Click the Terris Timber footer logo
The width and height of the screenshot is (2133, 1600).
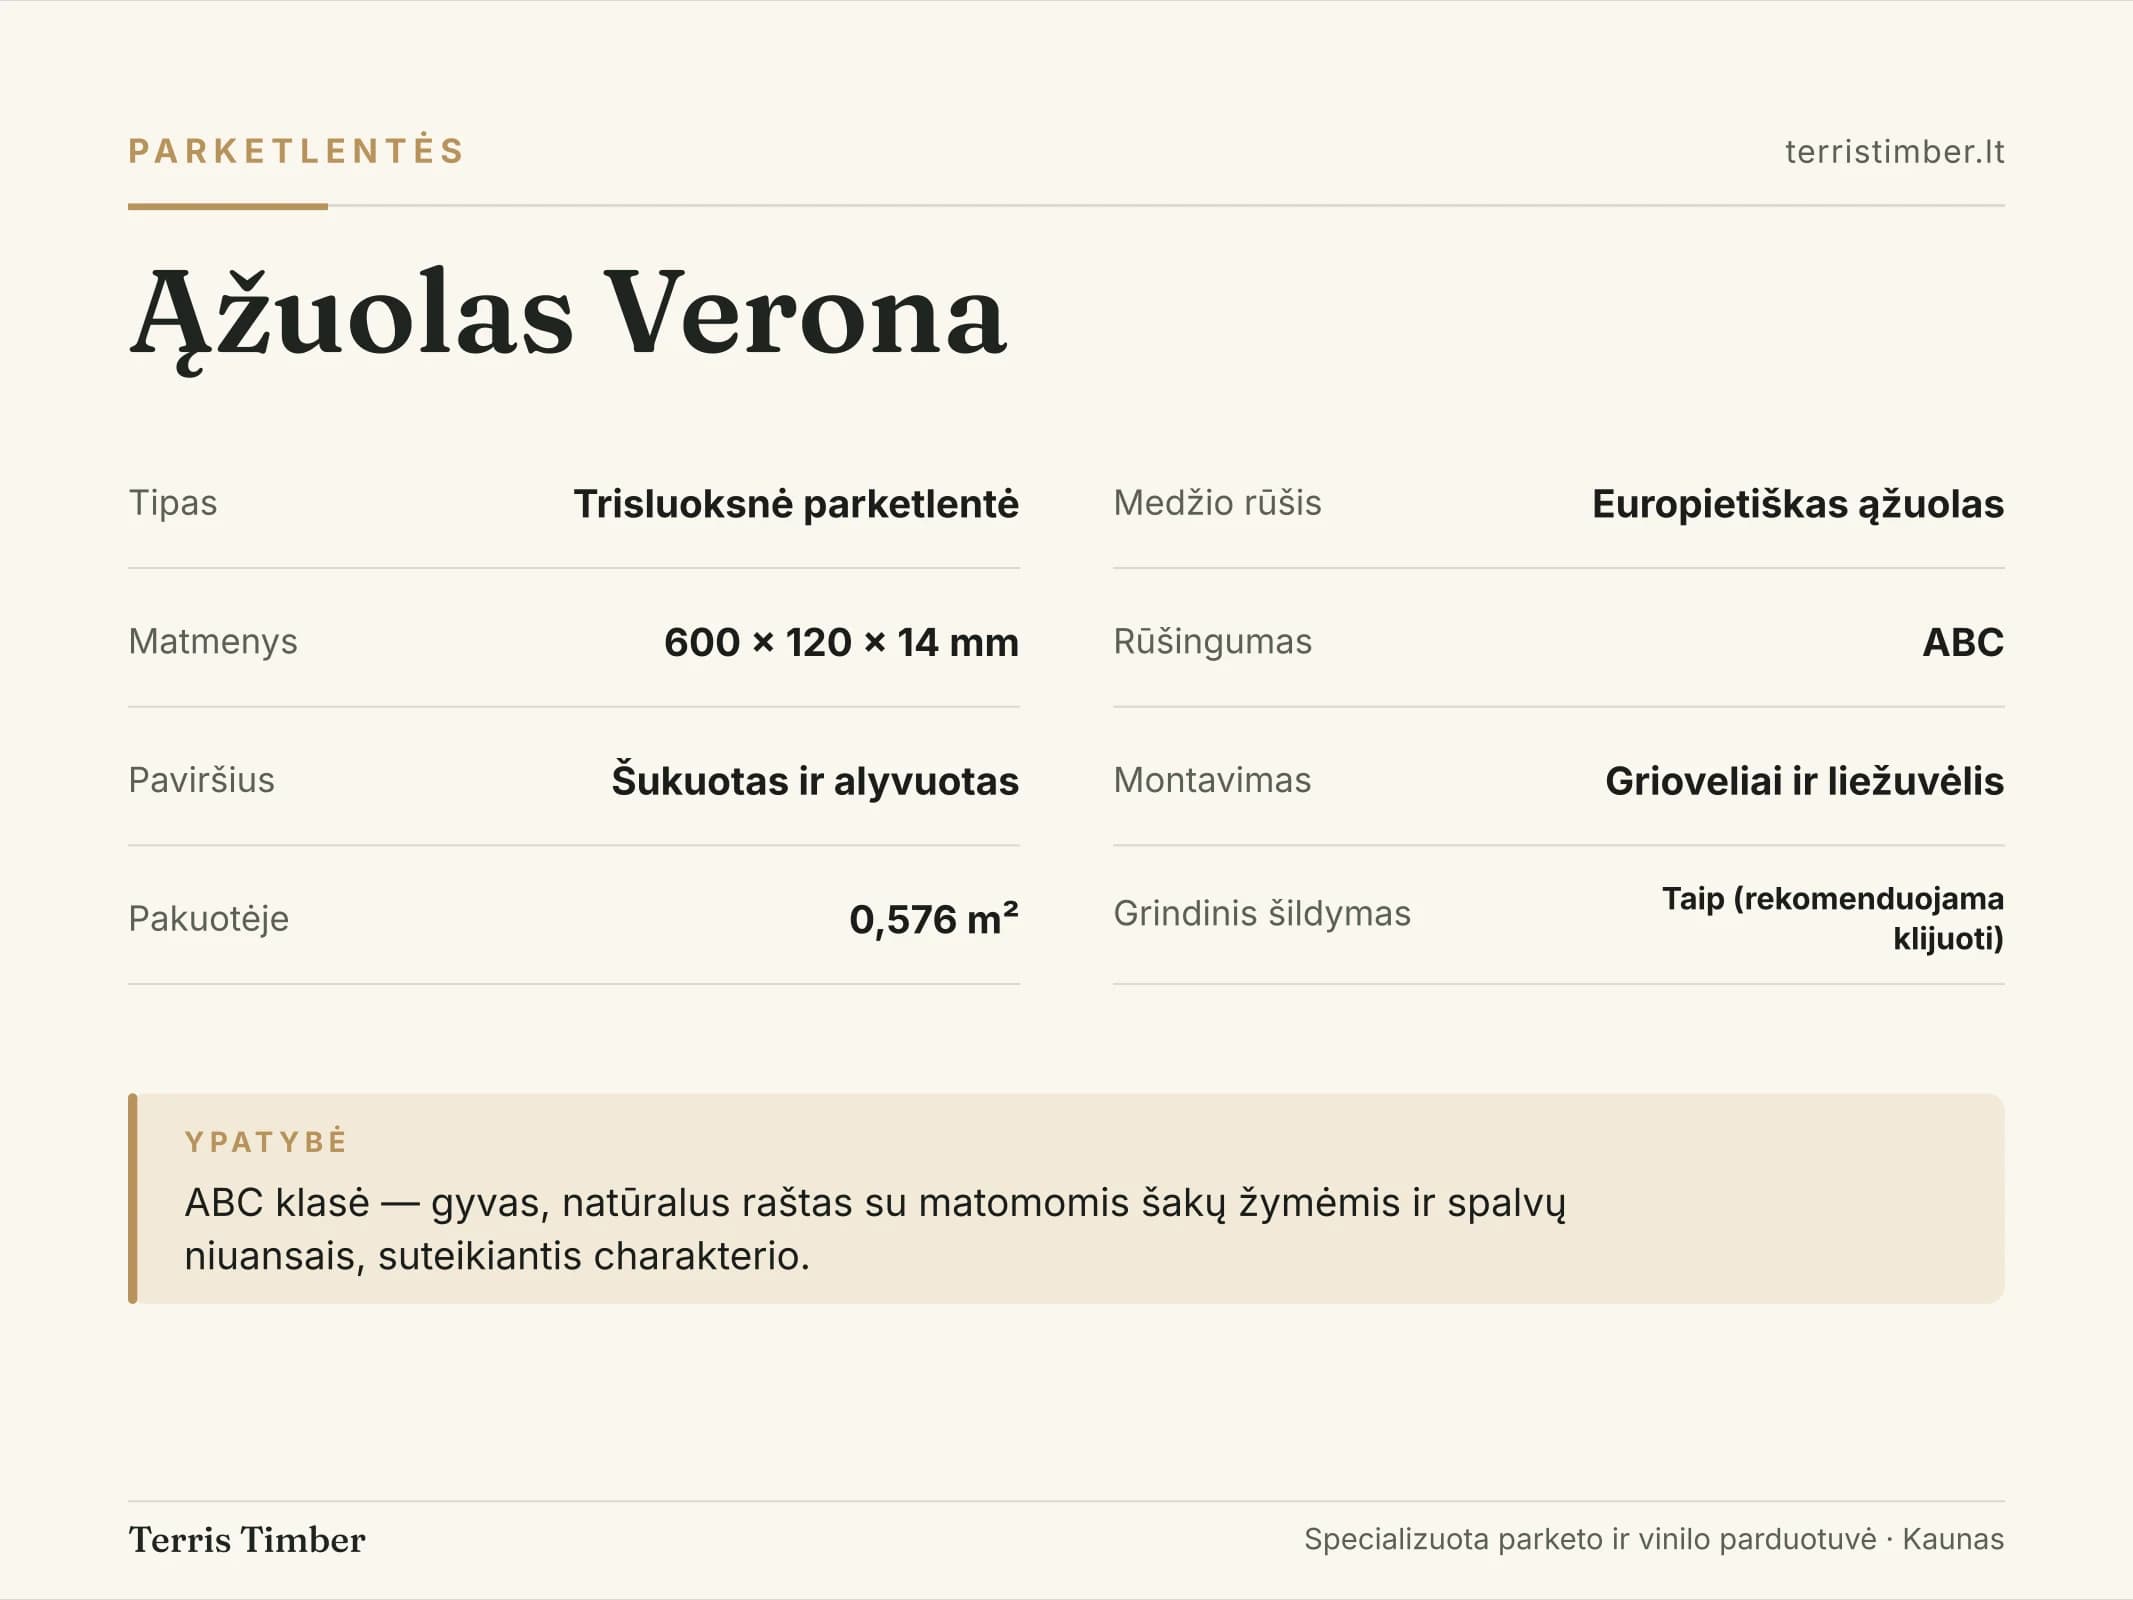point(247,1540)
